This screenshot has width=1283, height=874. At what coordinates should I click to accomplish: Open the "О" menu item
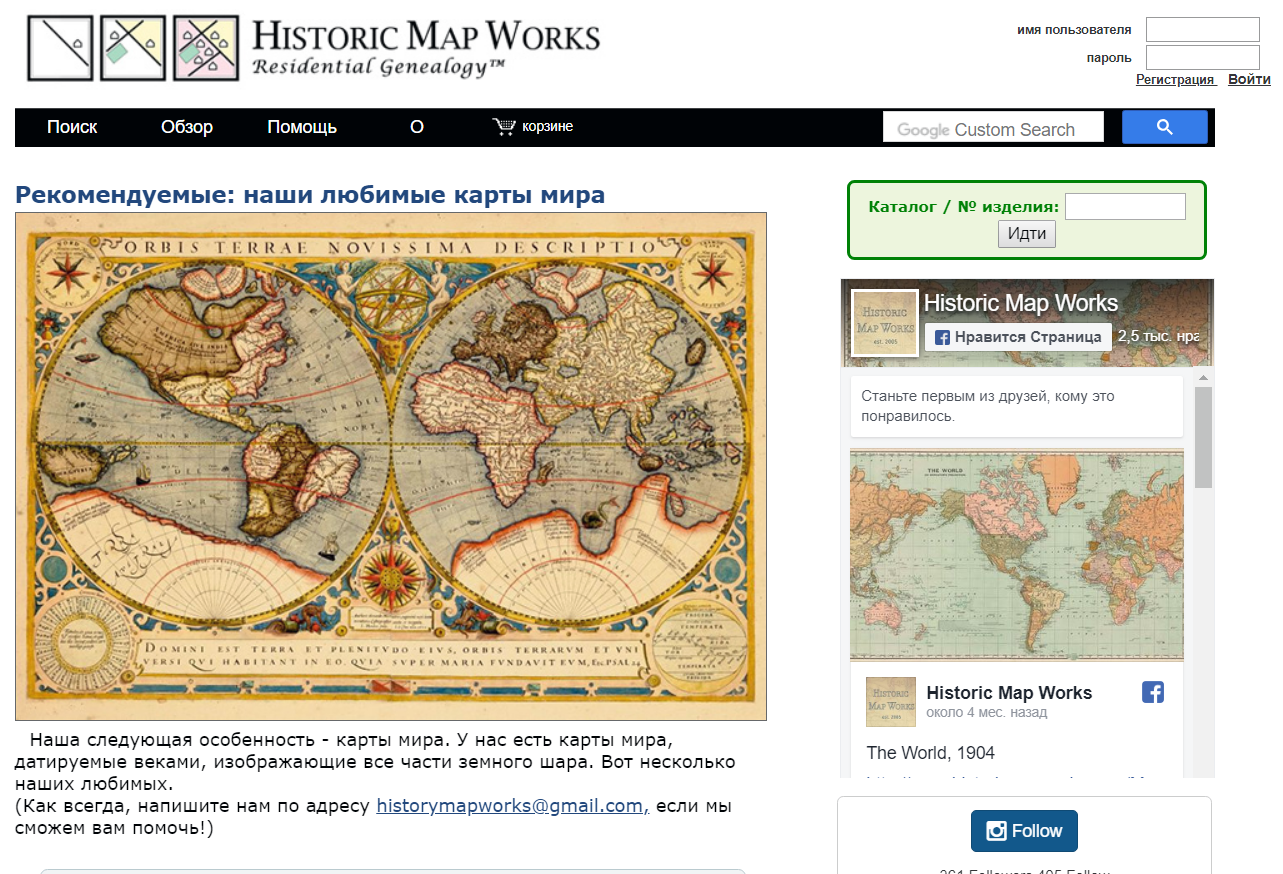click(x=417, y=127)
